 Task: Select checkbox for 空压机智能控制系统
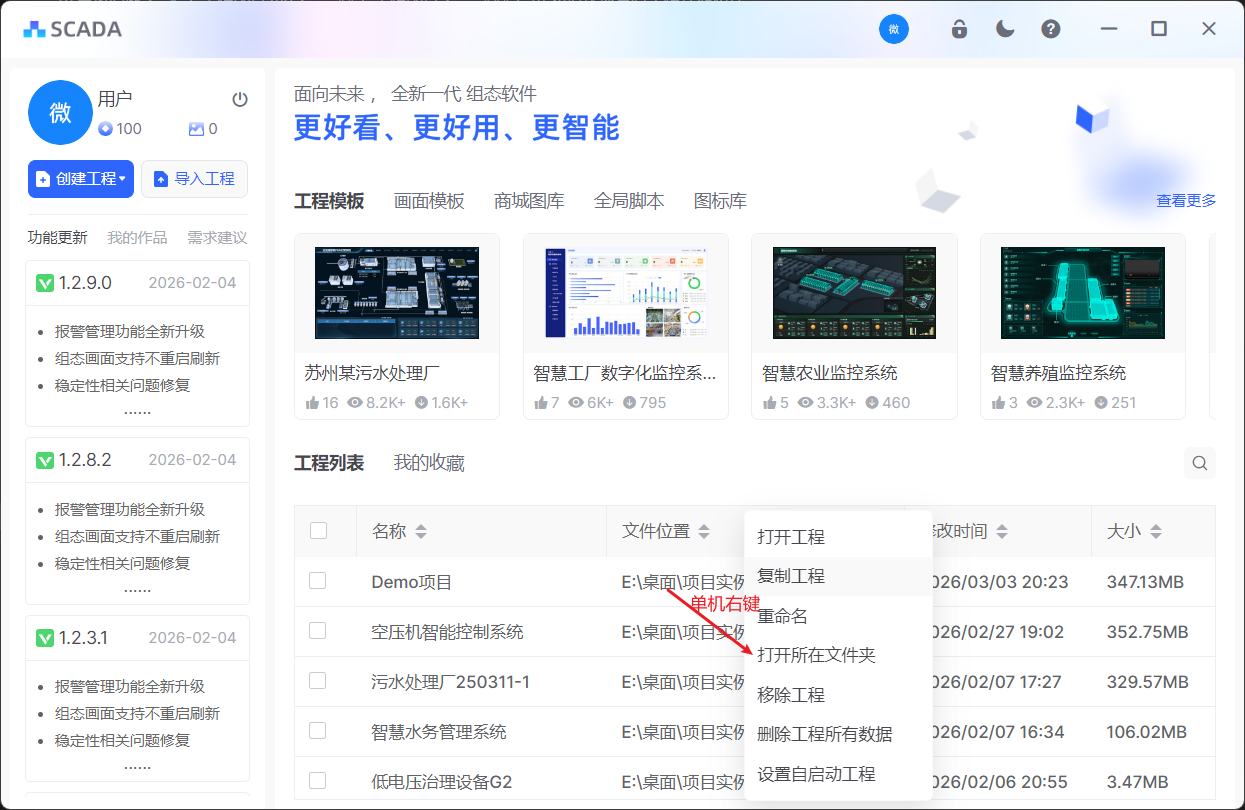(318, 631)
